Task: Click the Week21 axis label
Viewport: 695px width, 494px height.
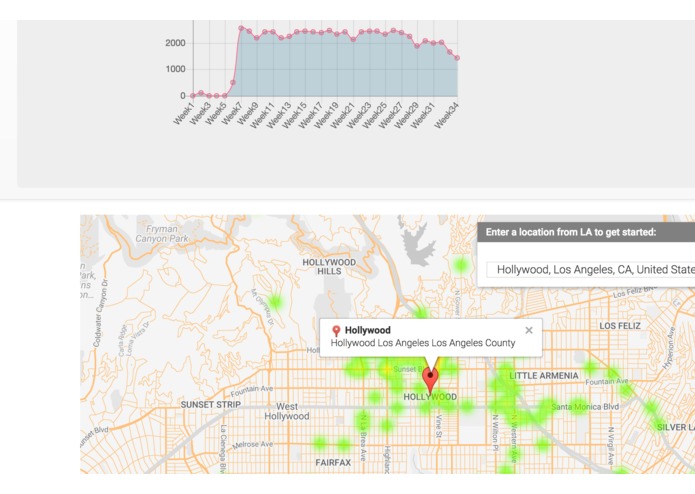Action: click(x=343, y=115)
